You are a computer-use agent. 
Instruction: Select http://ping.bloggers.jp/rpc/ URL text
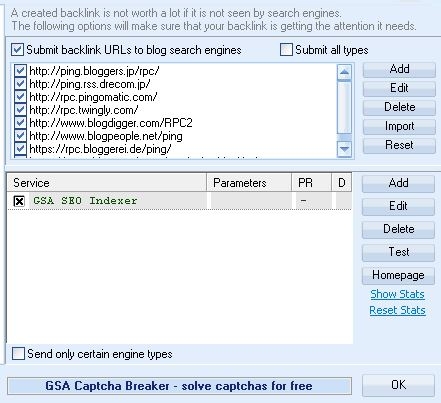click(94, 71)
